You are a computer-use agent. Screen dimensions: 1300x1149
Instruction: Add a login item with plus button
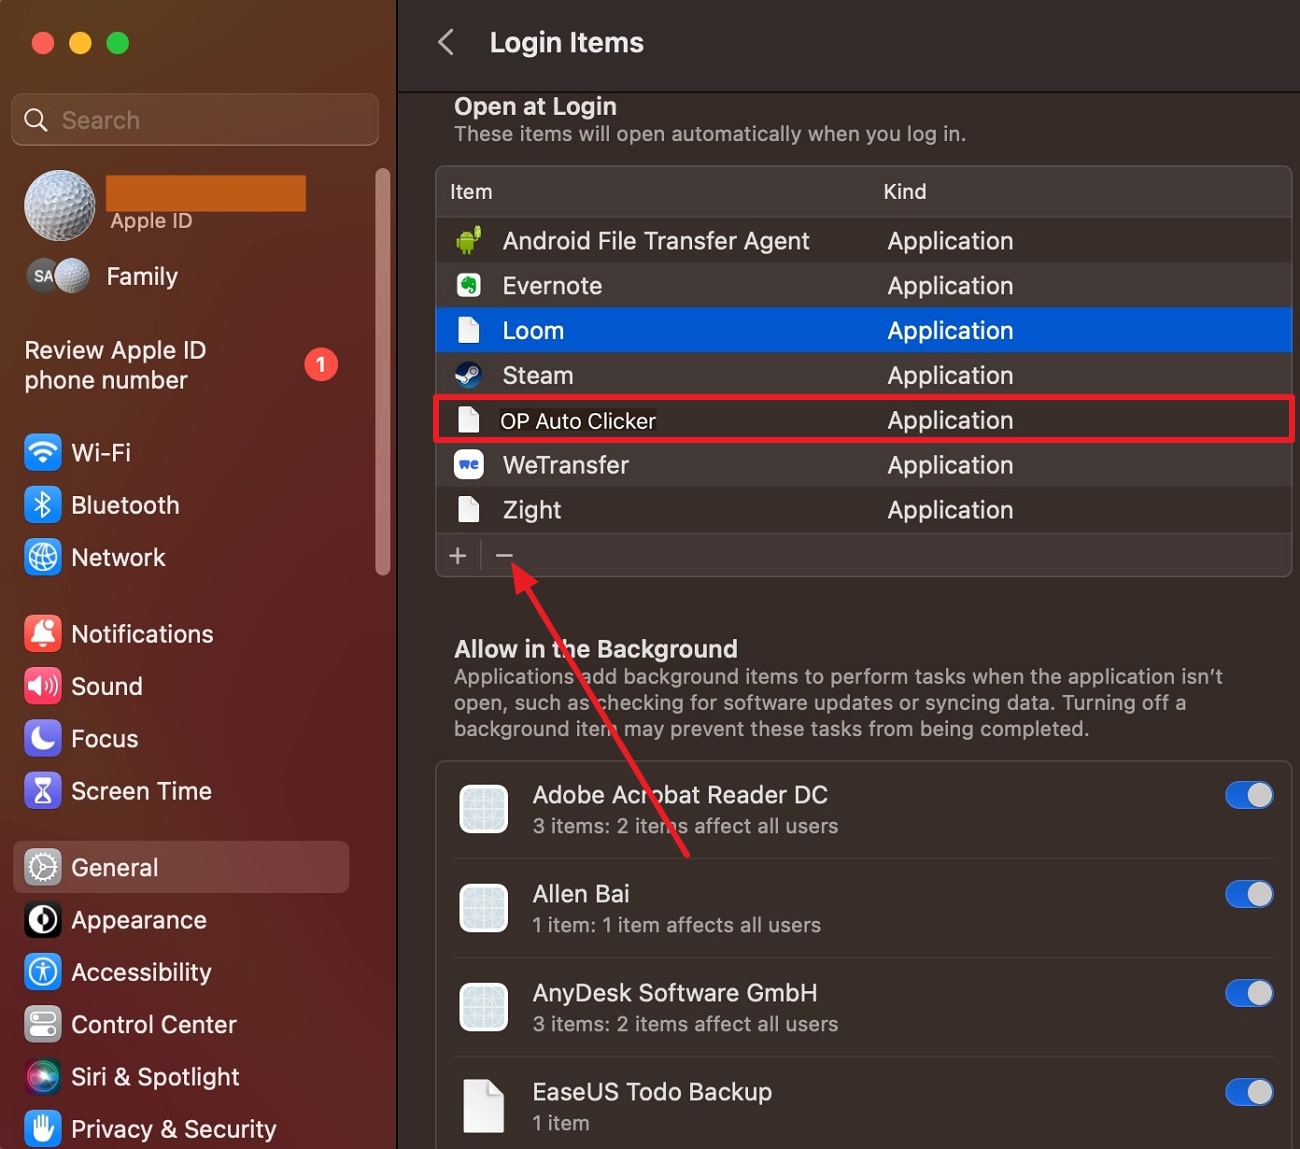458,555
